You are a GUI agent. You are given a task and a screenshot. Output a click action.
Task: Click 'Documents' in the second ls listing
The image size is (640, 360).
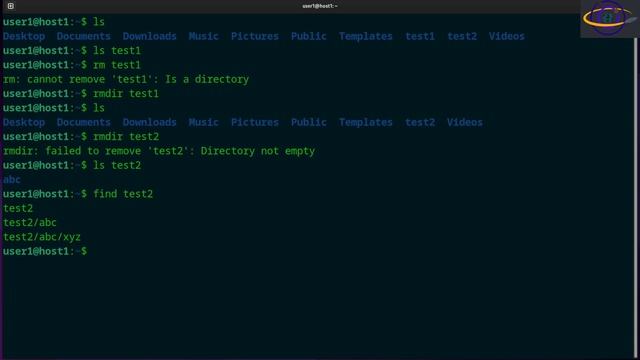pyautogui.click(x=83, y=122)
